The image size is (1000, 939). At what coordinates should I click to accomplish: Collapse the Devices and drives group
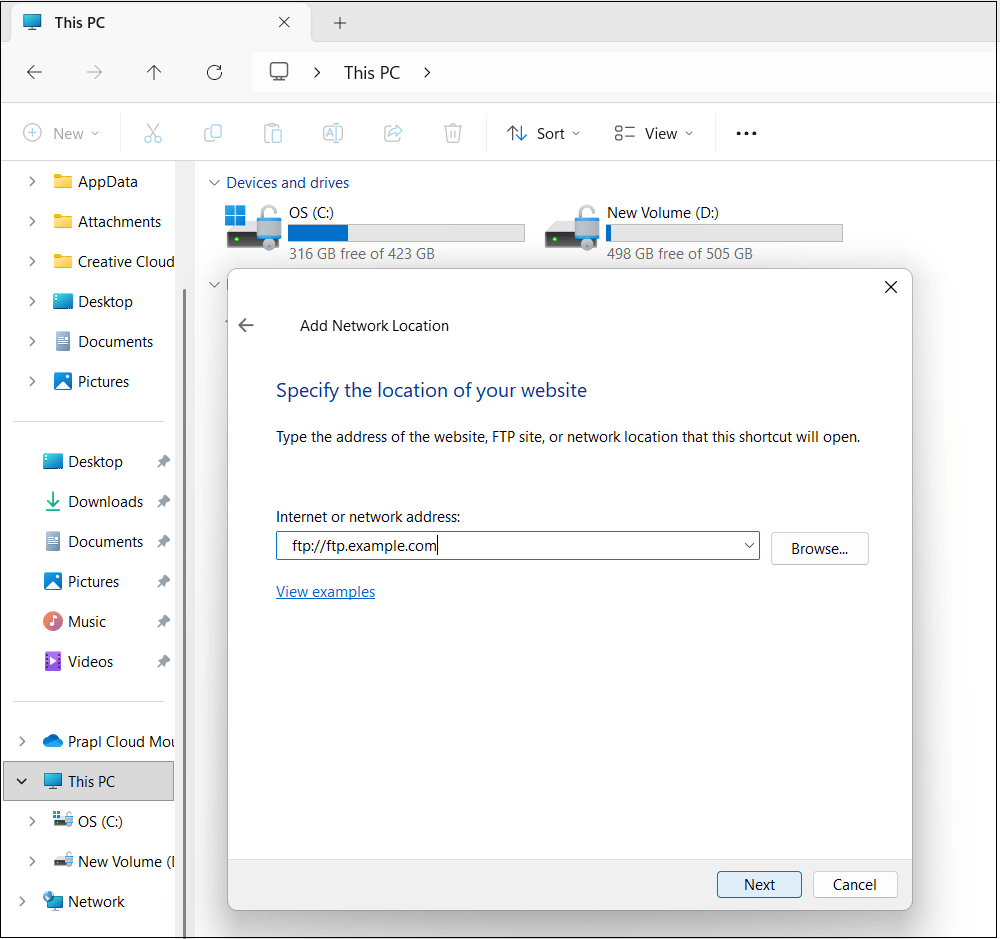214,183
